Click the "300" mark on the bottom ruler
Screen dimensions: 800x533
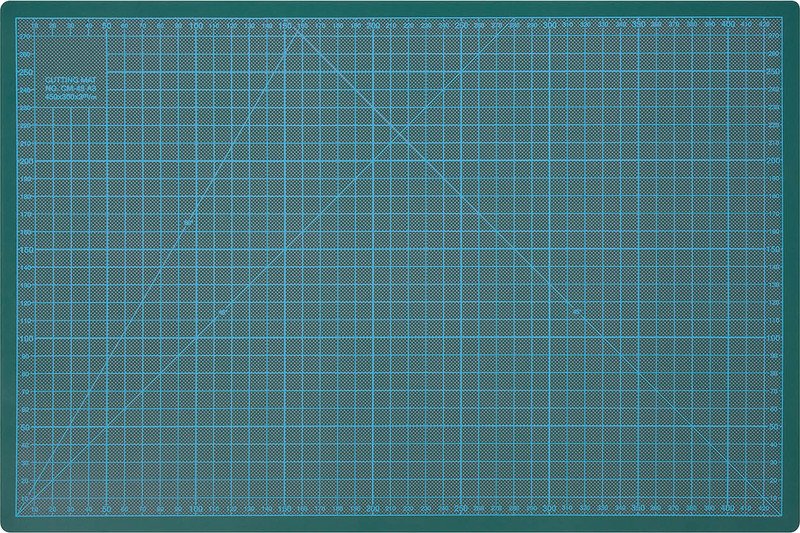[x=549, y=509]
